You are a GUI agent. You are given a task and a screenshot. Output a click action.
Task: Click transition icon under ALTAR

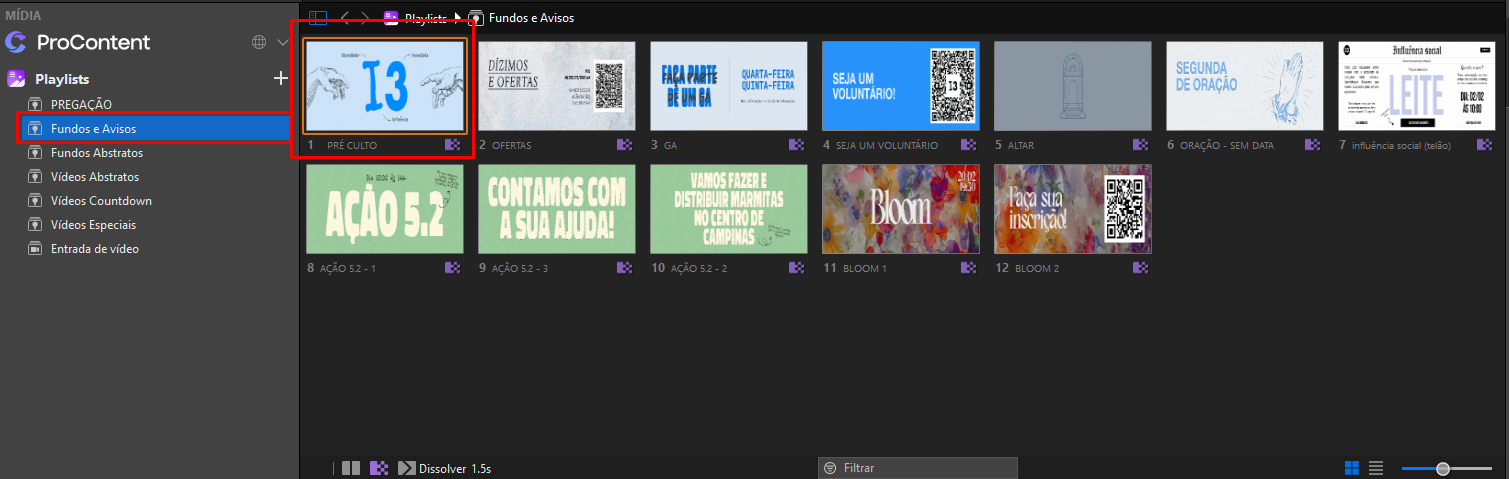[x=1141, y=145]
